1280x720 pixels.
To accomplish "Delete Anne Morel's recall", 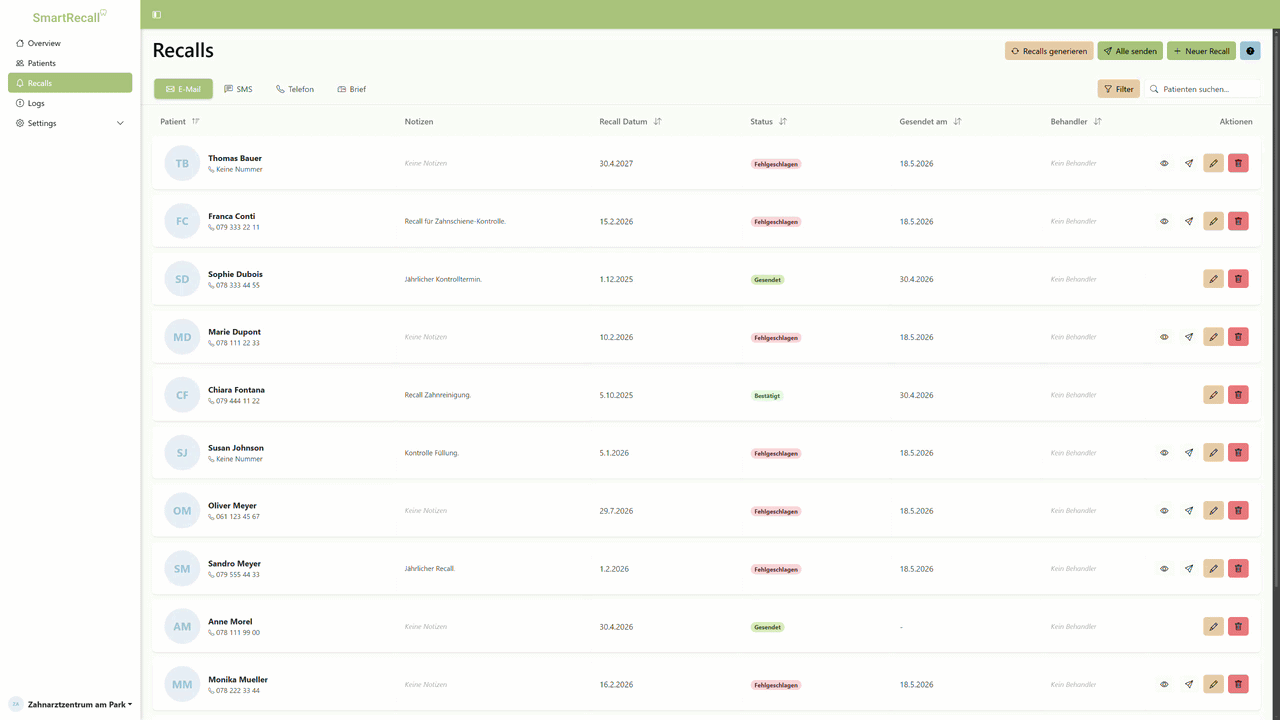I will 1238,627.
